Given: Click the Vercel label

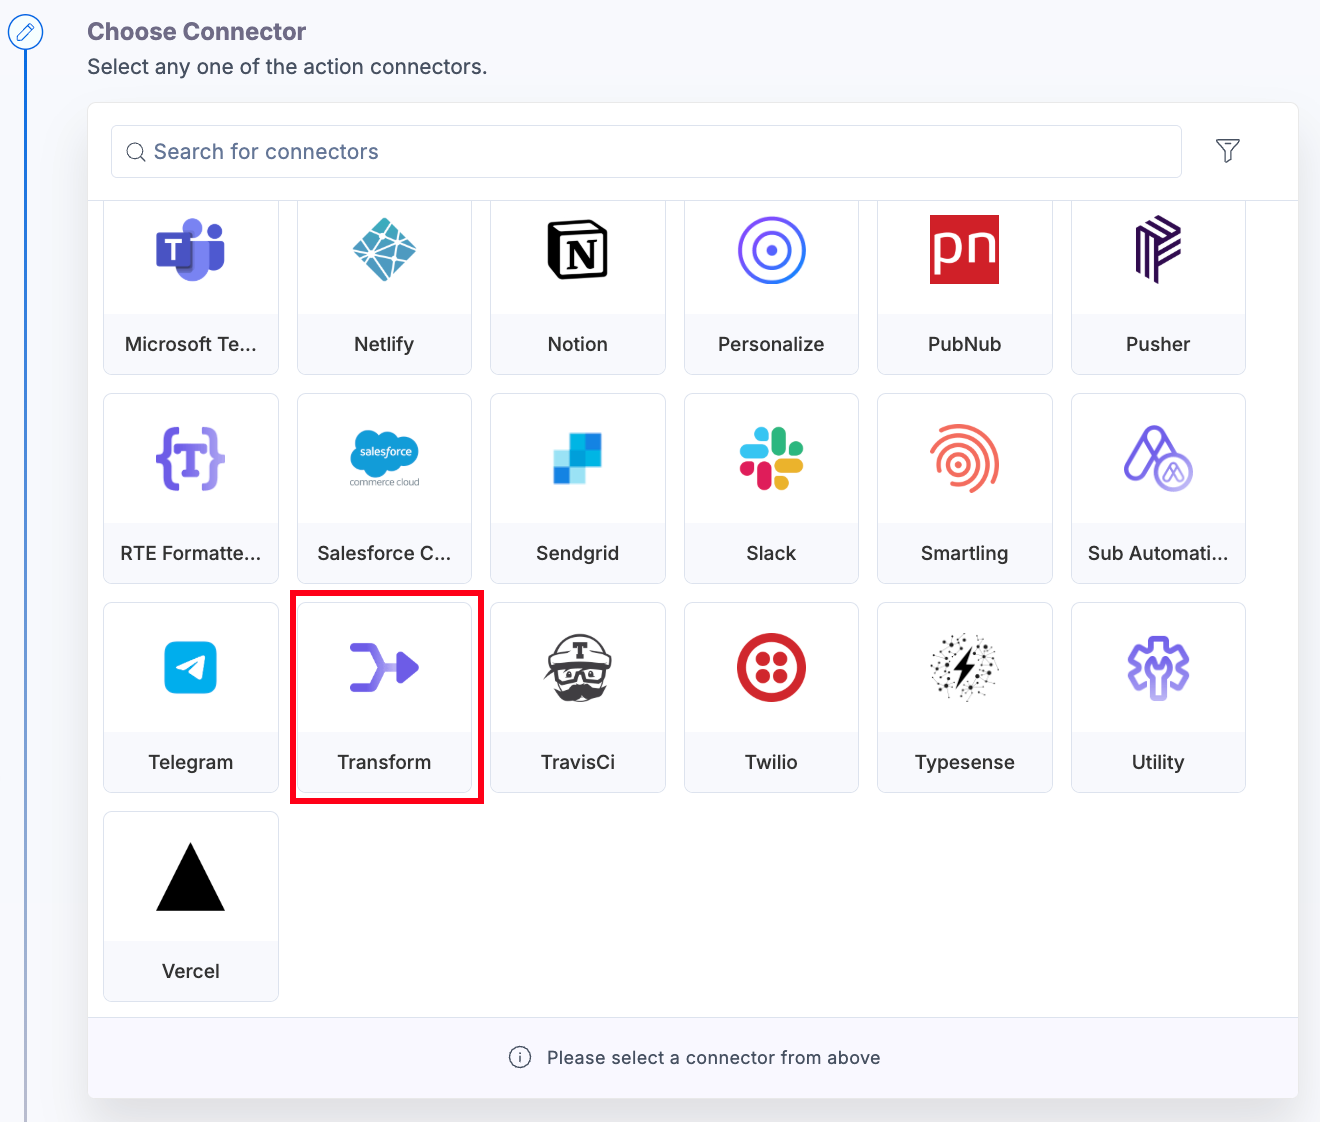Looking at the screenshot, I should tap(191, 971).
